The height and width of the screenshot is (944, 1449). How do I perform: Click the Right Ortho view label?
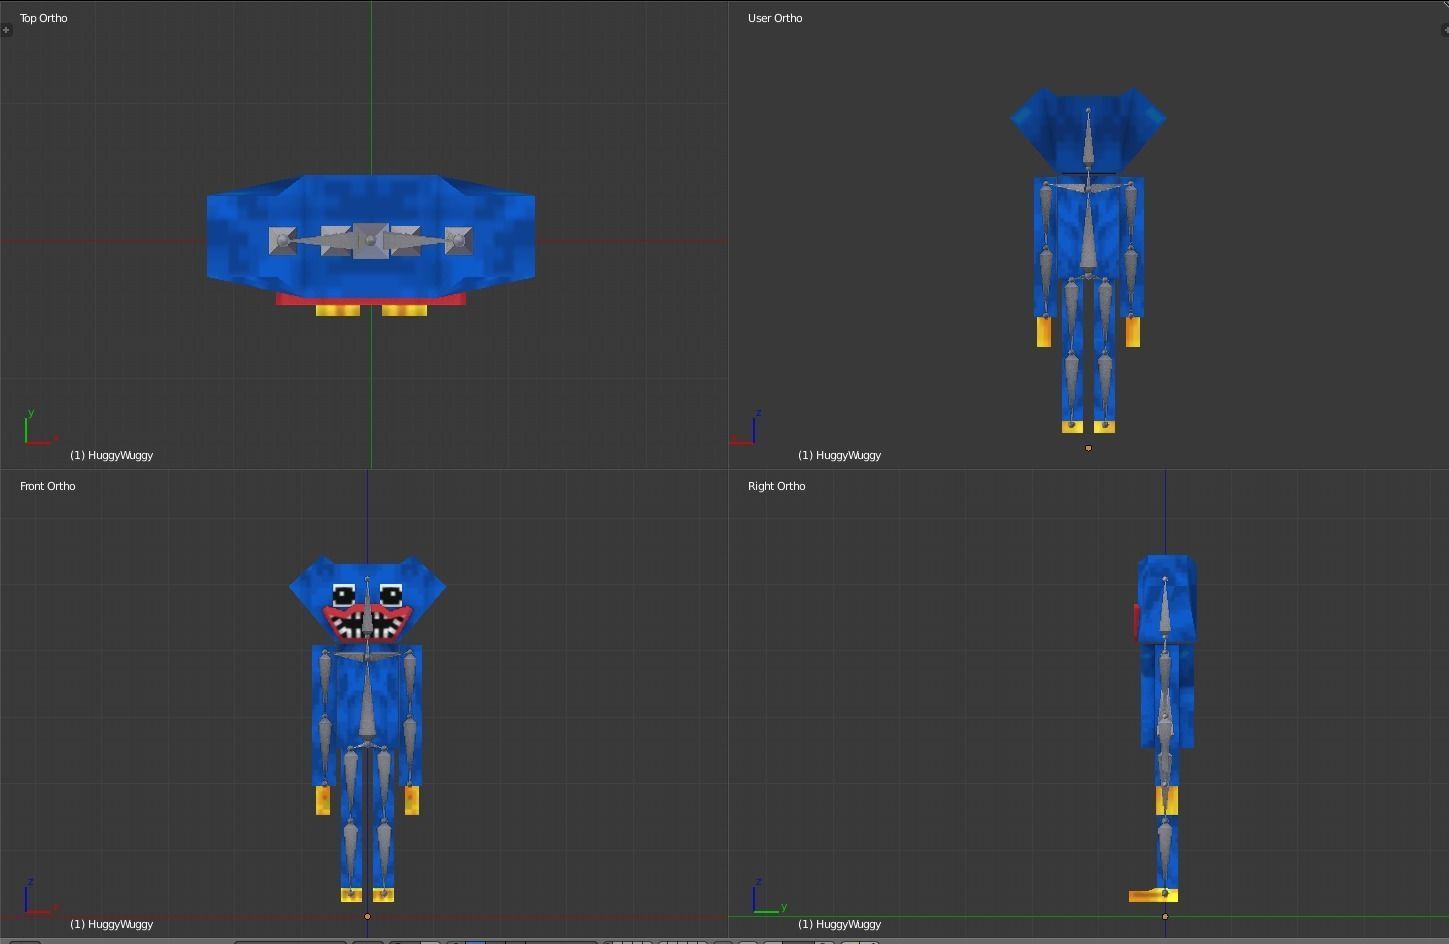(x=777, y=486)
